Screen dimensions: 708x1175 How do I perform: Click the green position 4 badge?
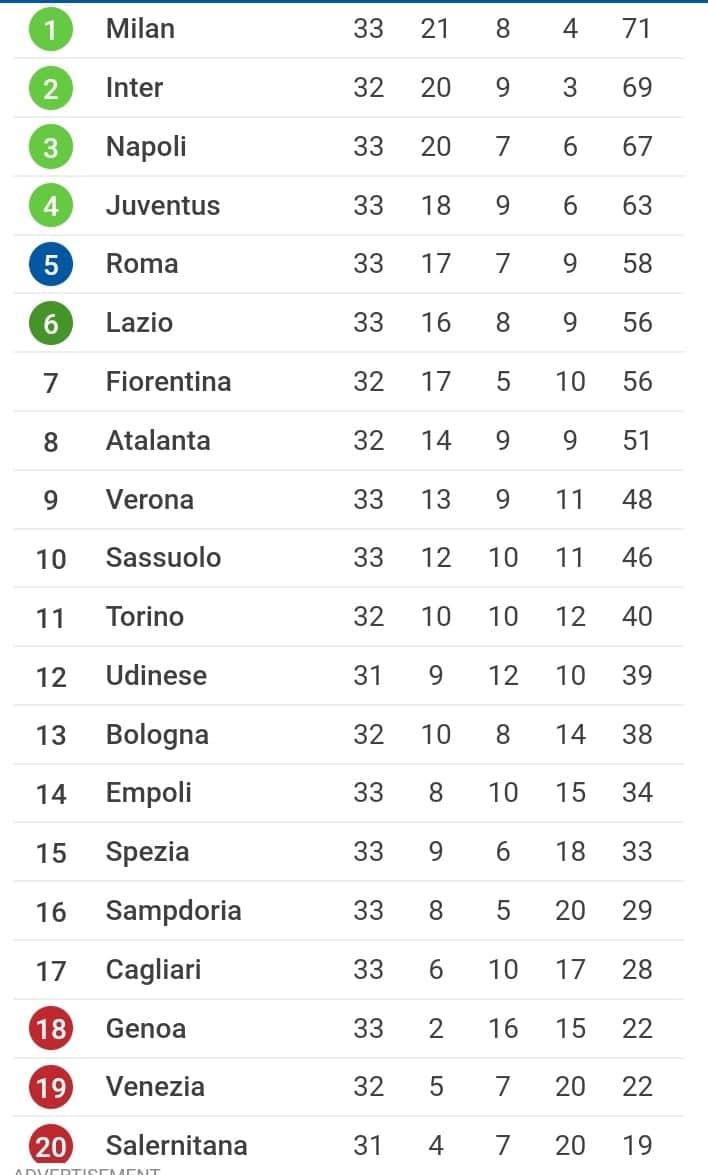pos(51,205)
